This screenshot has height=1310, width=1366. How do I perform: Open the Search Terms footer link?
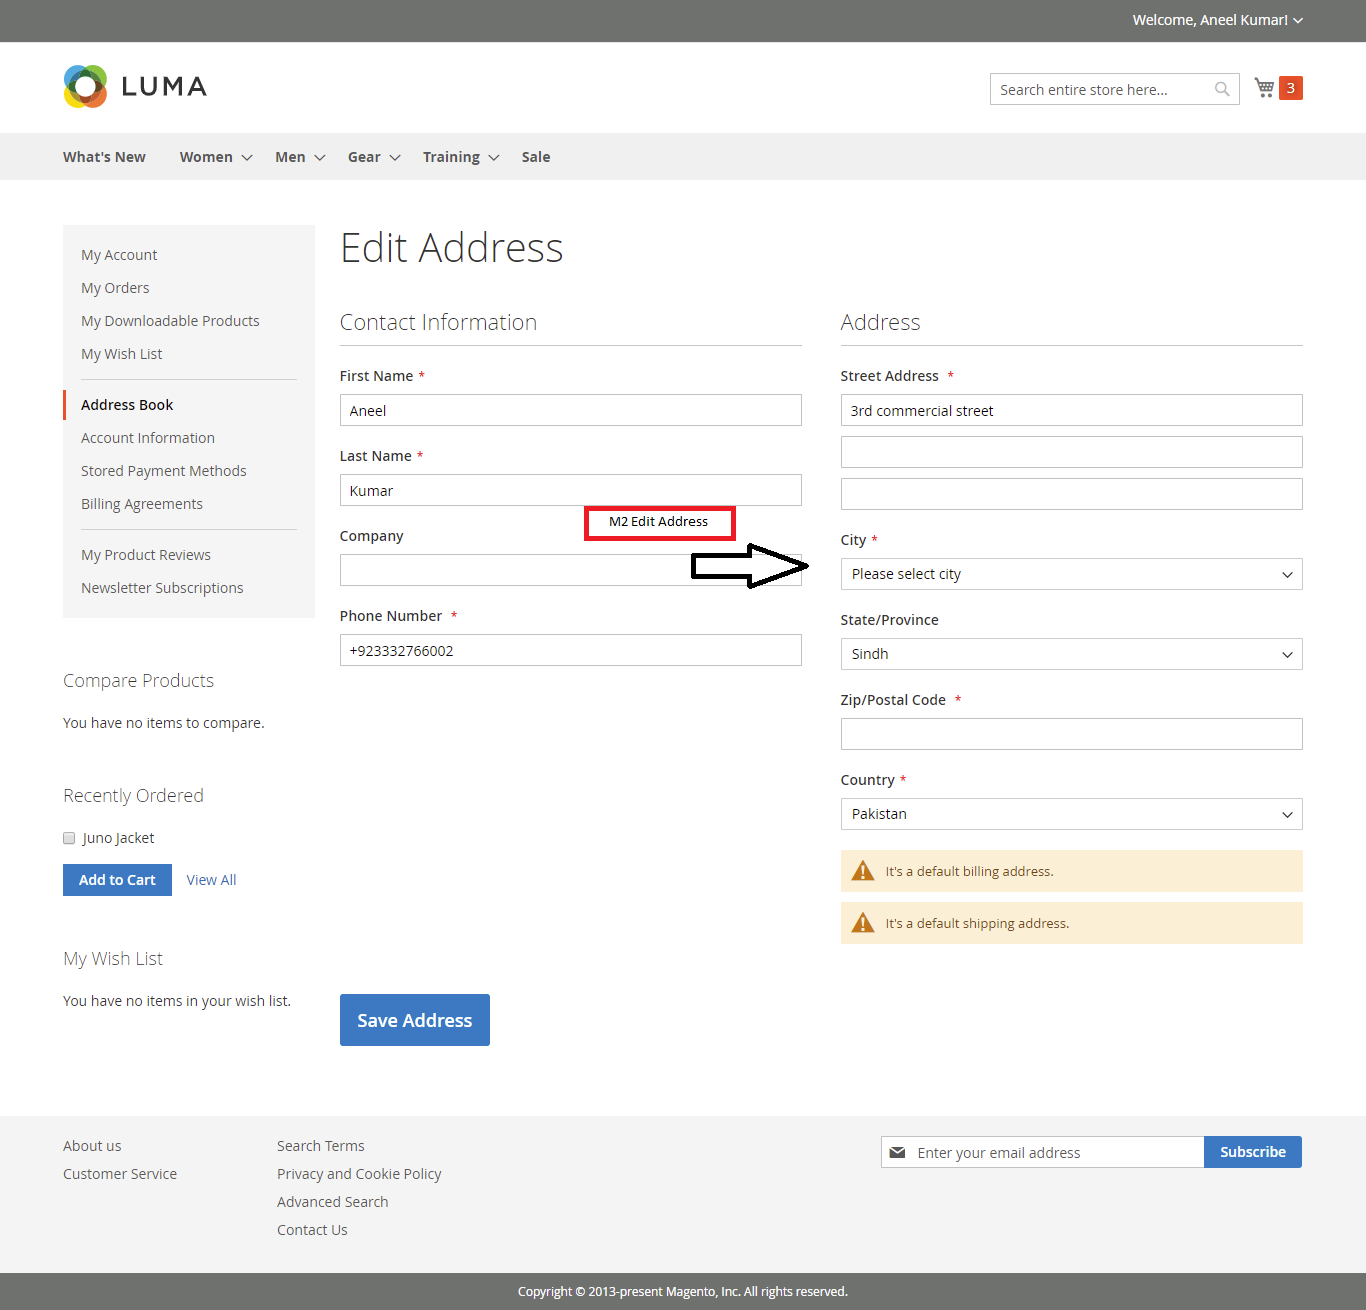pos(321,1146)
